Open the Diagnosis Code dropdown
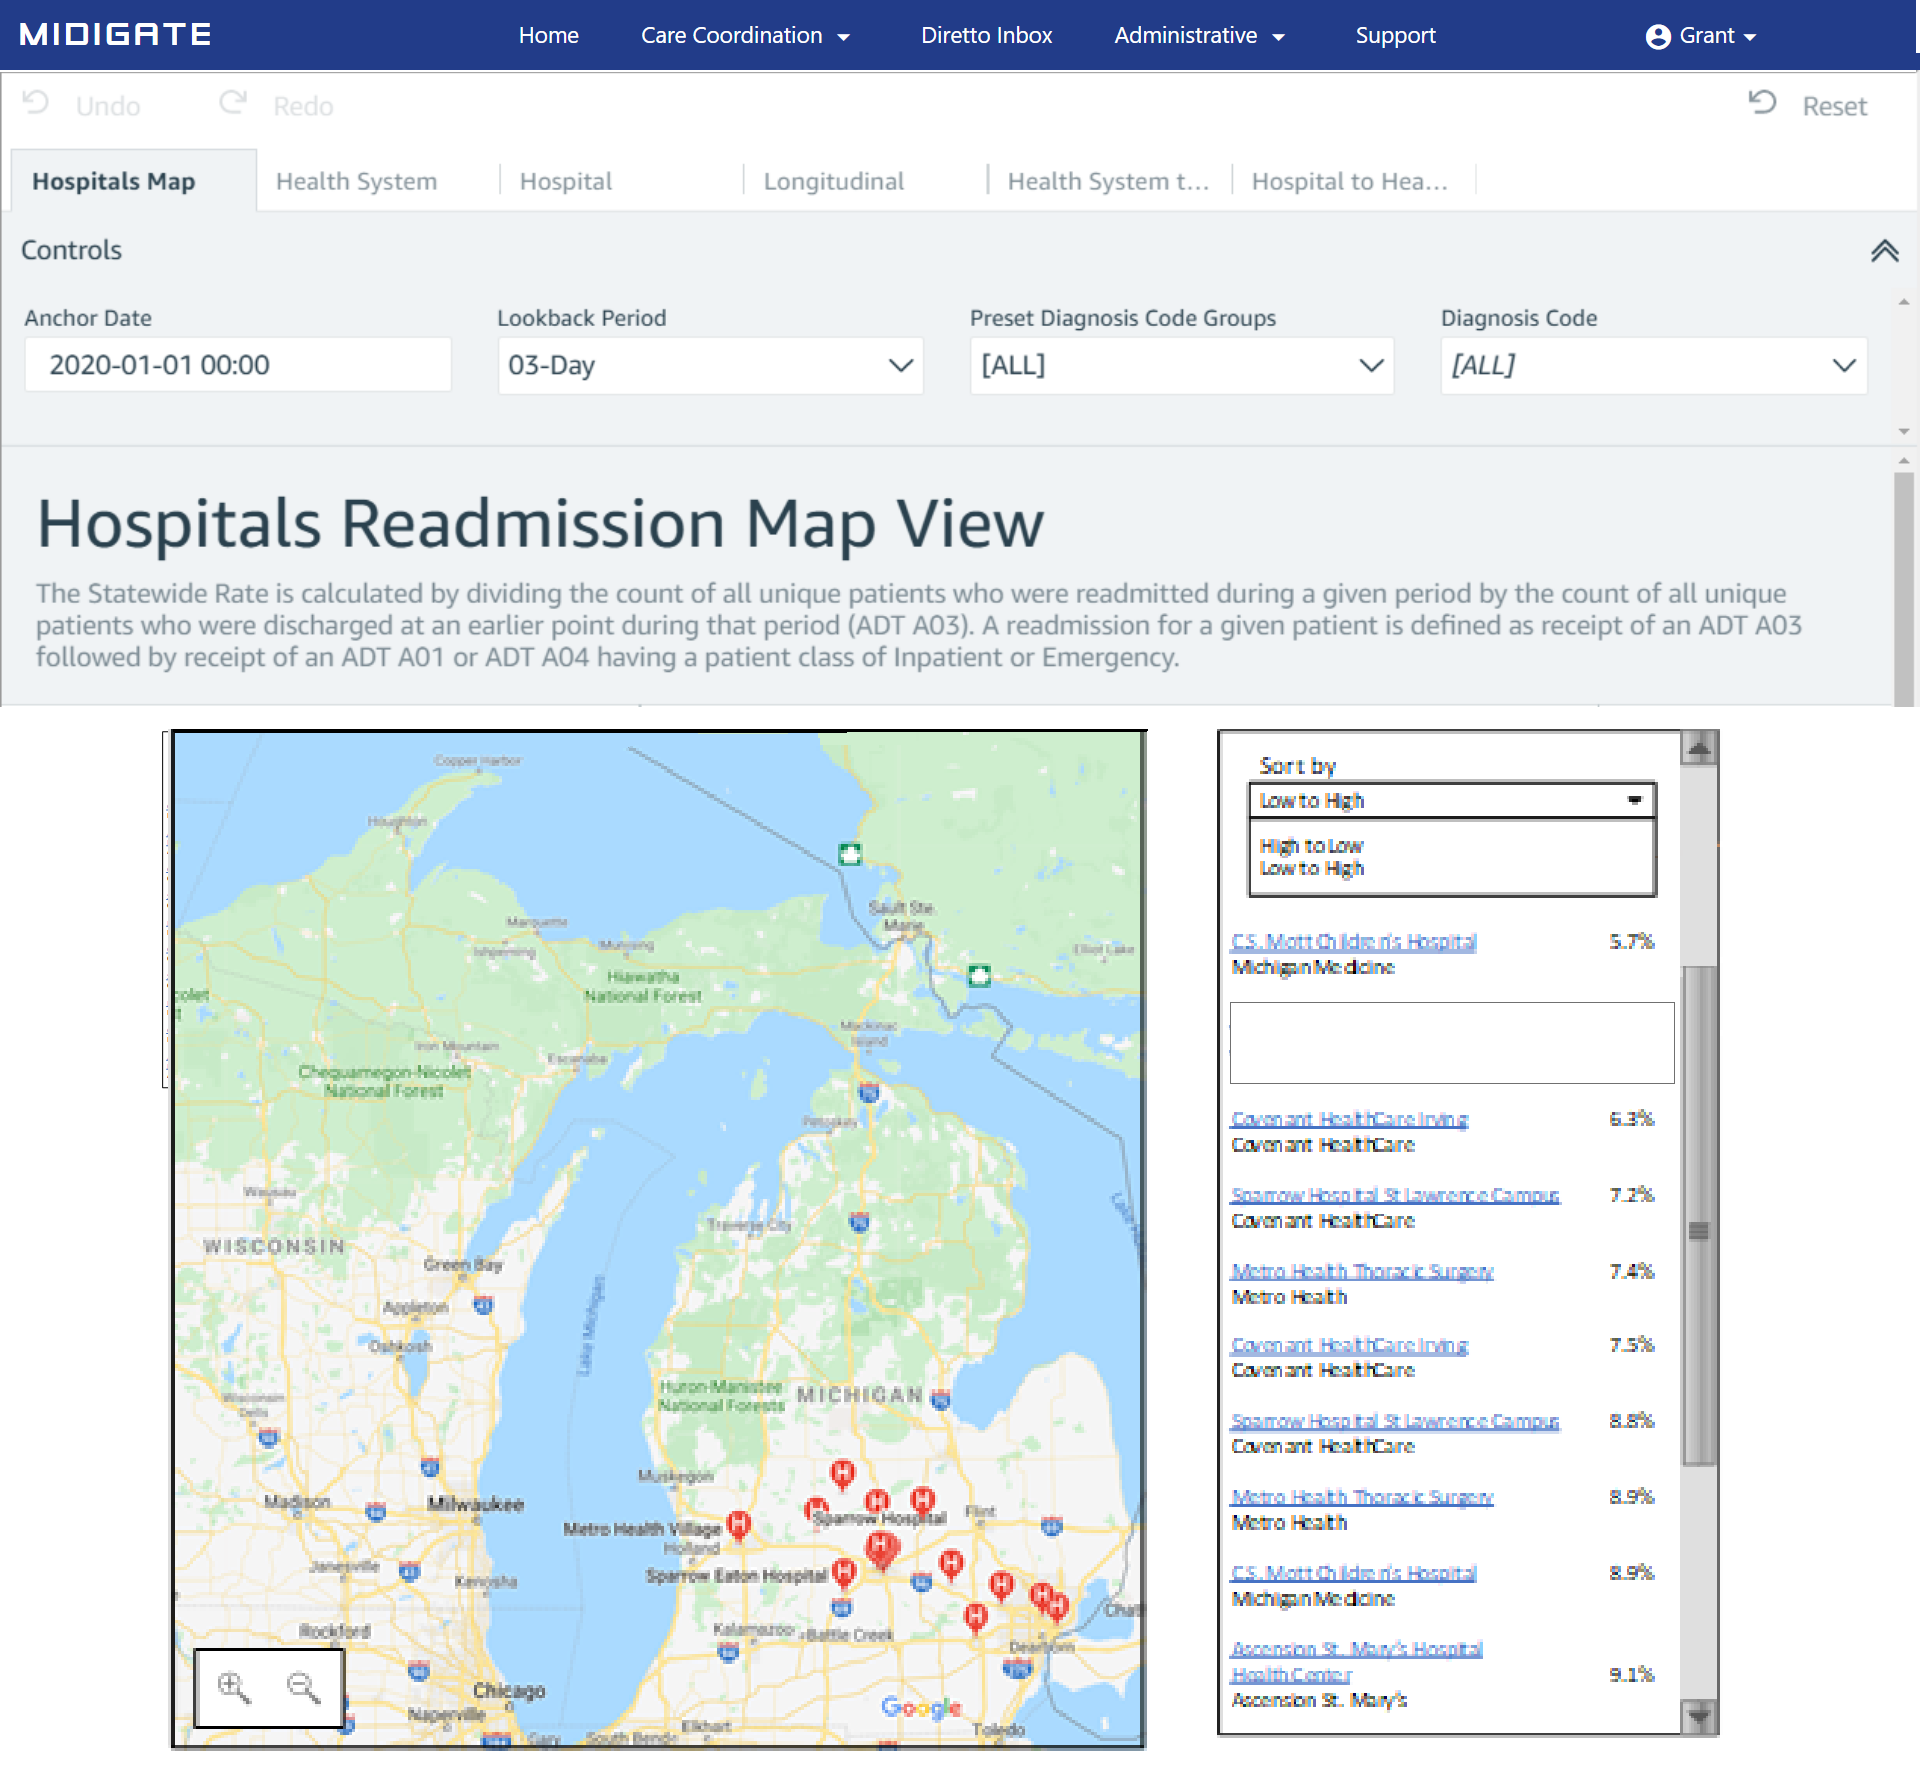1920x1790 pixels. pos(1654,365)
